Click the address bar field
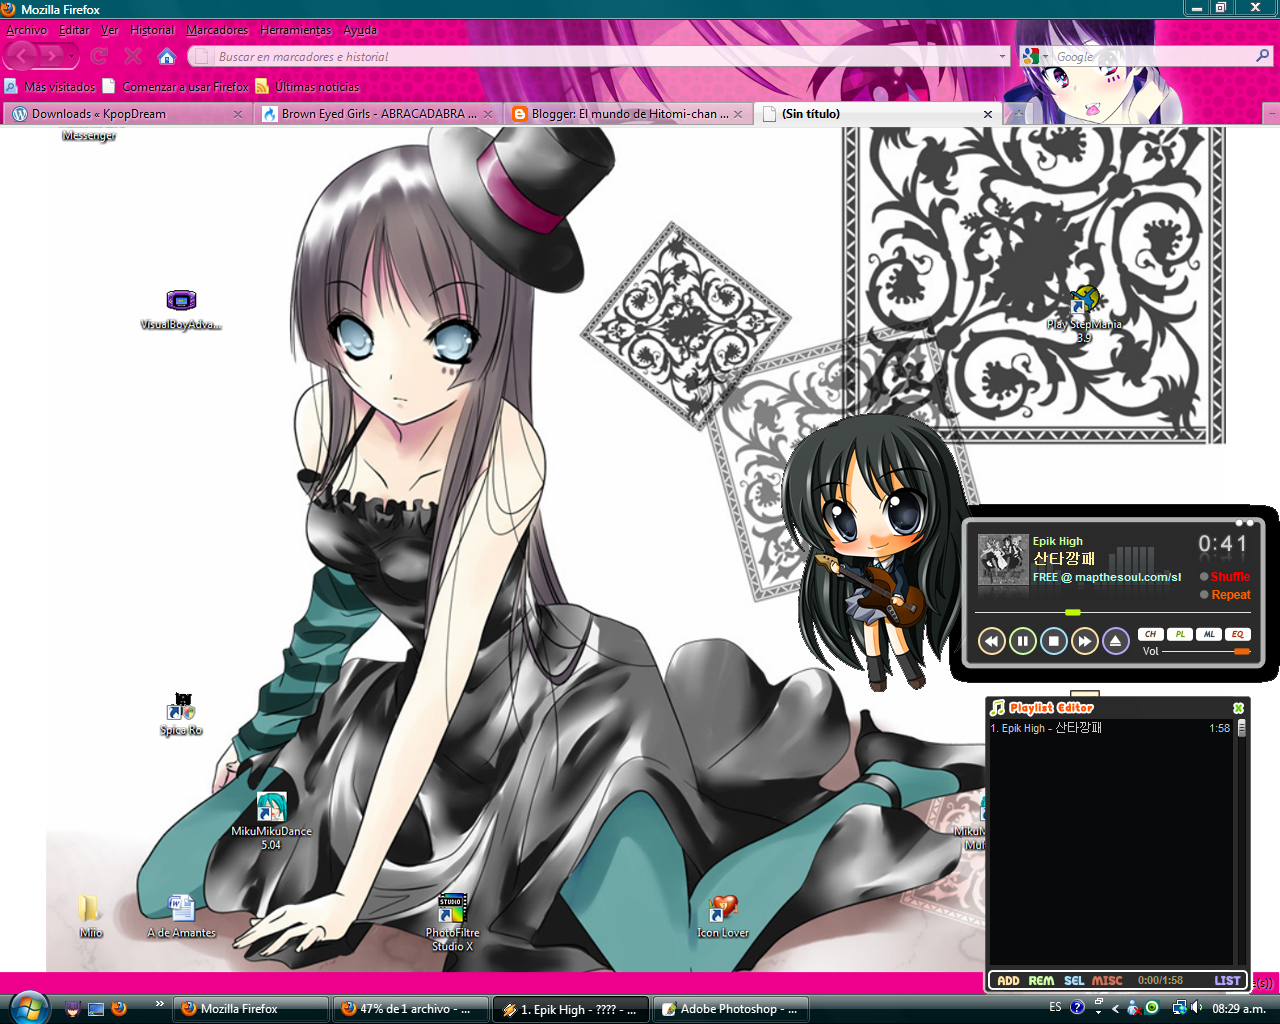This screenshot has height=1024, width=1280. click(x=598, y=57)
